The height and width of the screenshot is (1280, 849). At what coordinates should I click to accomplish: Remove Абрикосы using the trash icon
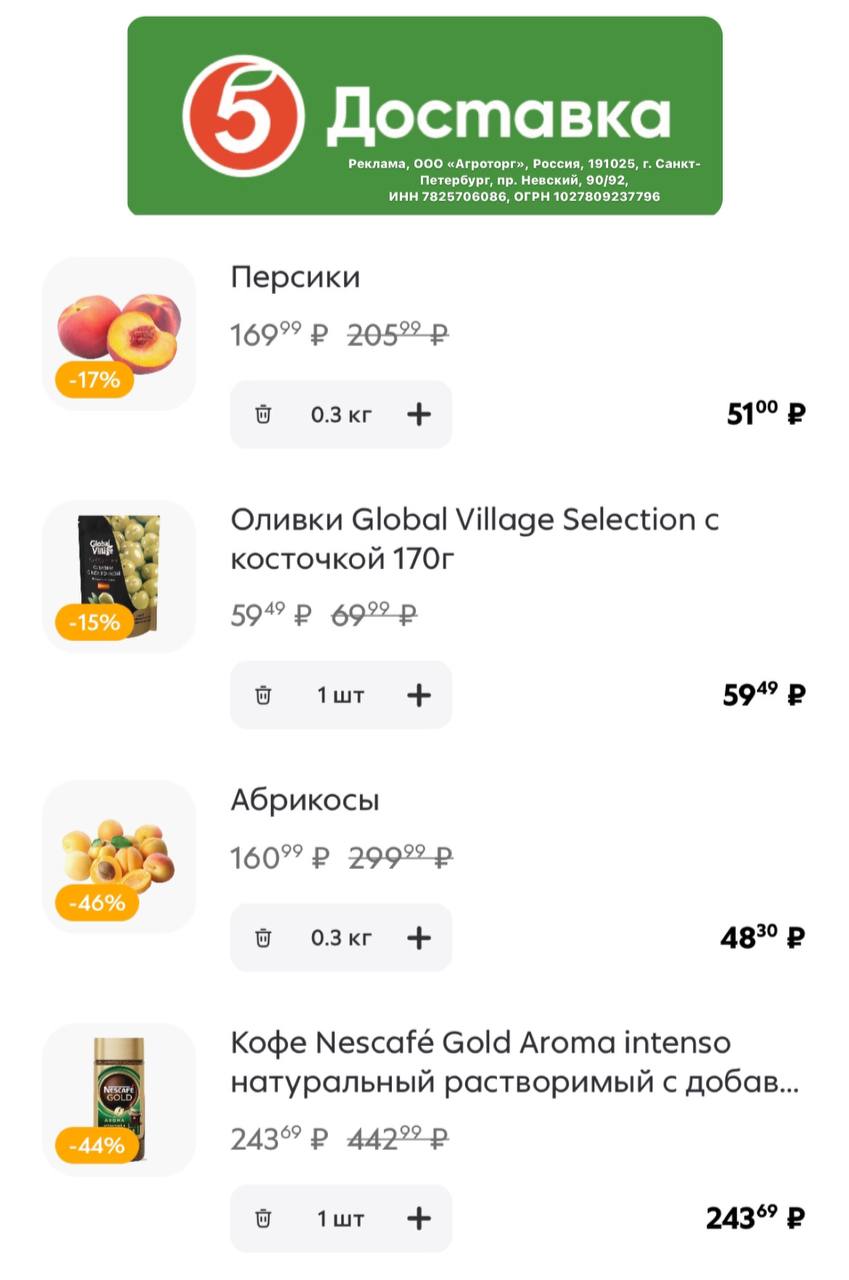click(x=263, y=937)
